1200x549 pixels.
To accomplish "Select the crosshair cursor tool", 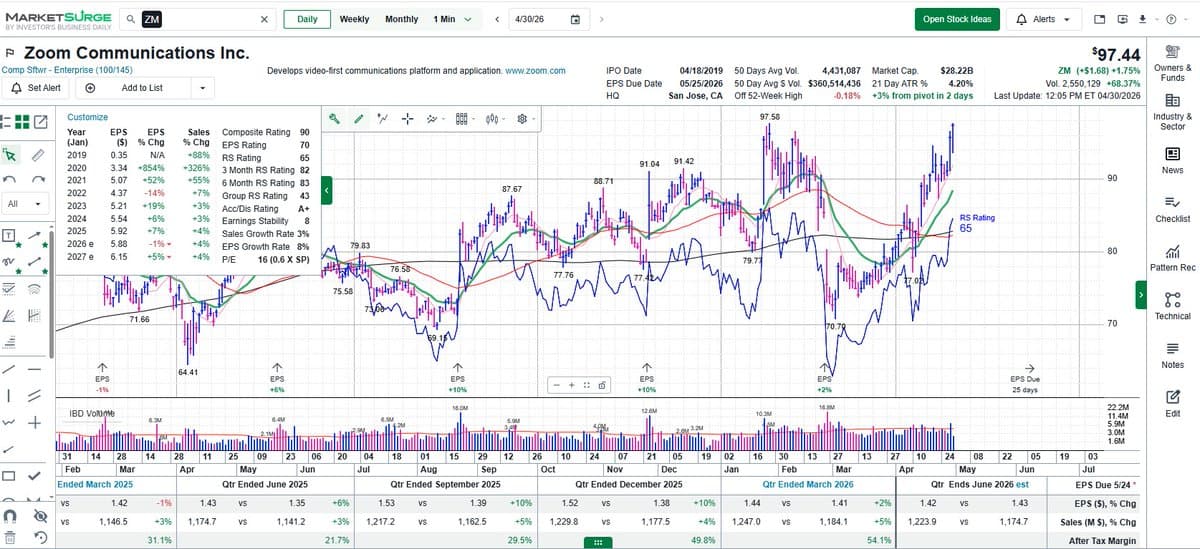I will (x=407, y=119).
